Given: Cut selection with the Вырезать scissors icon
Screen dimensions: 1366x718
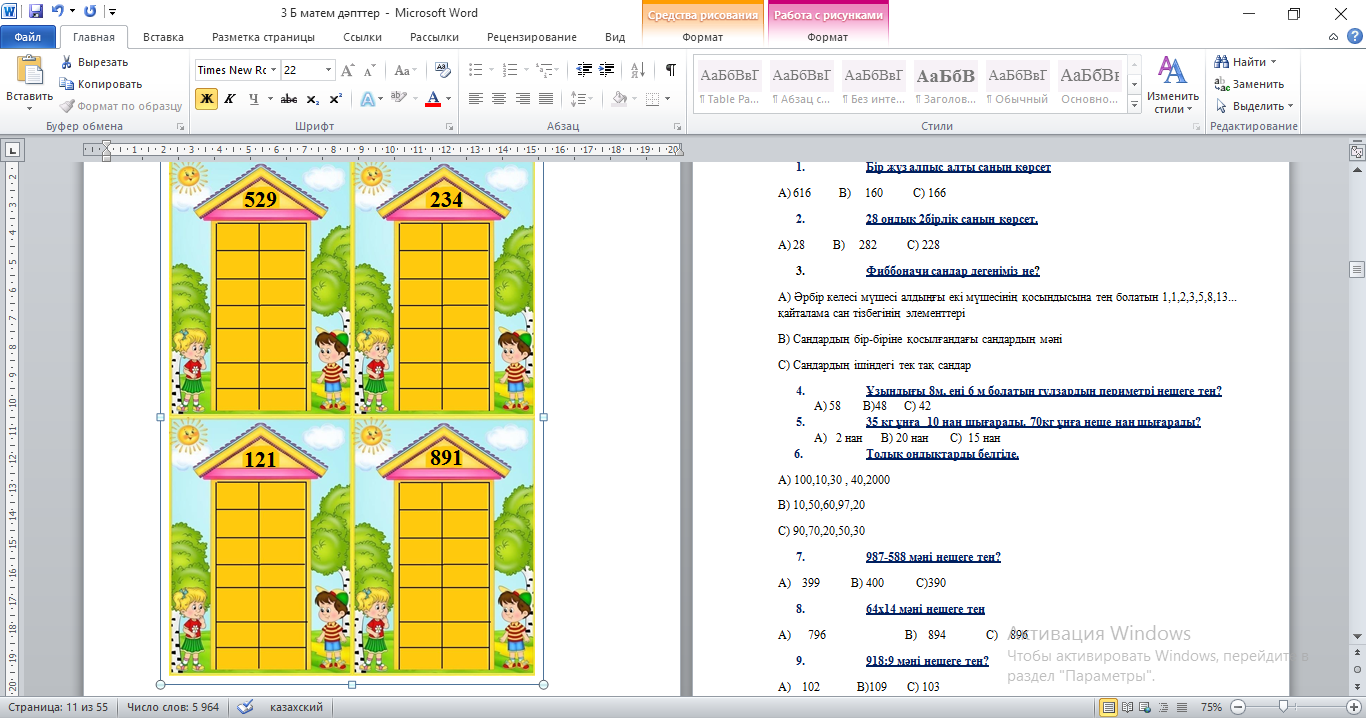Looking at the screenshot, I should point(67,62).
